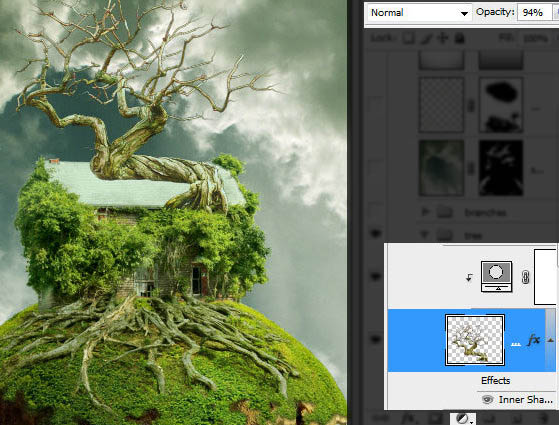Click the Effects label under tree layer
Viewport: 559px width, 425px height.
(x=496, y=380)
